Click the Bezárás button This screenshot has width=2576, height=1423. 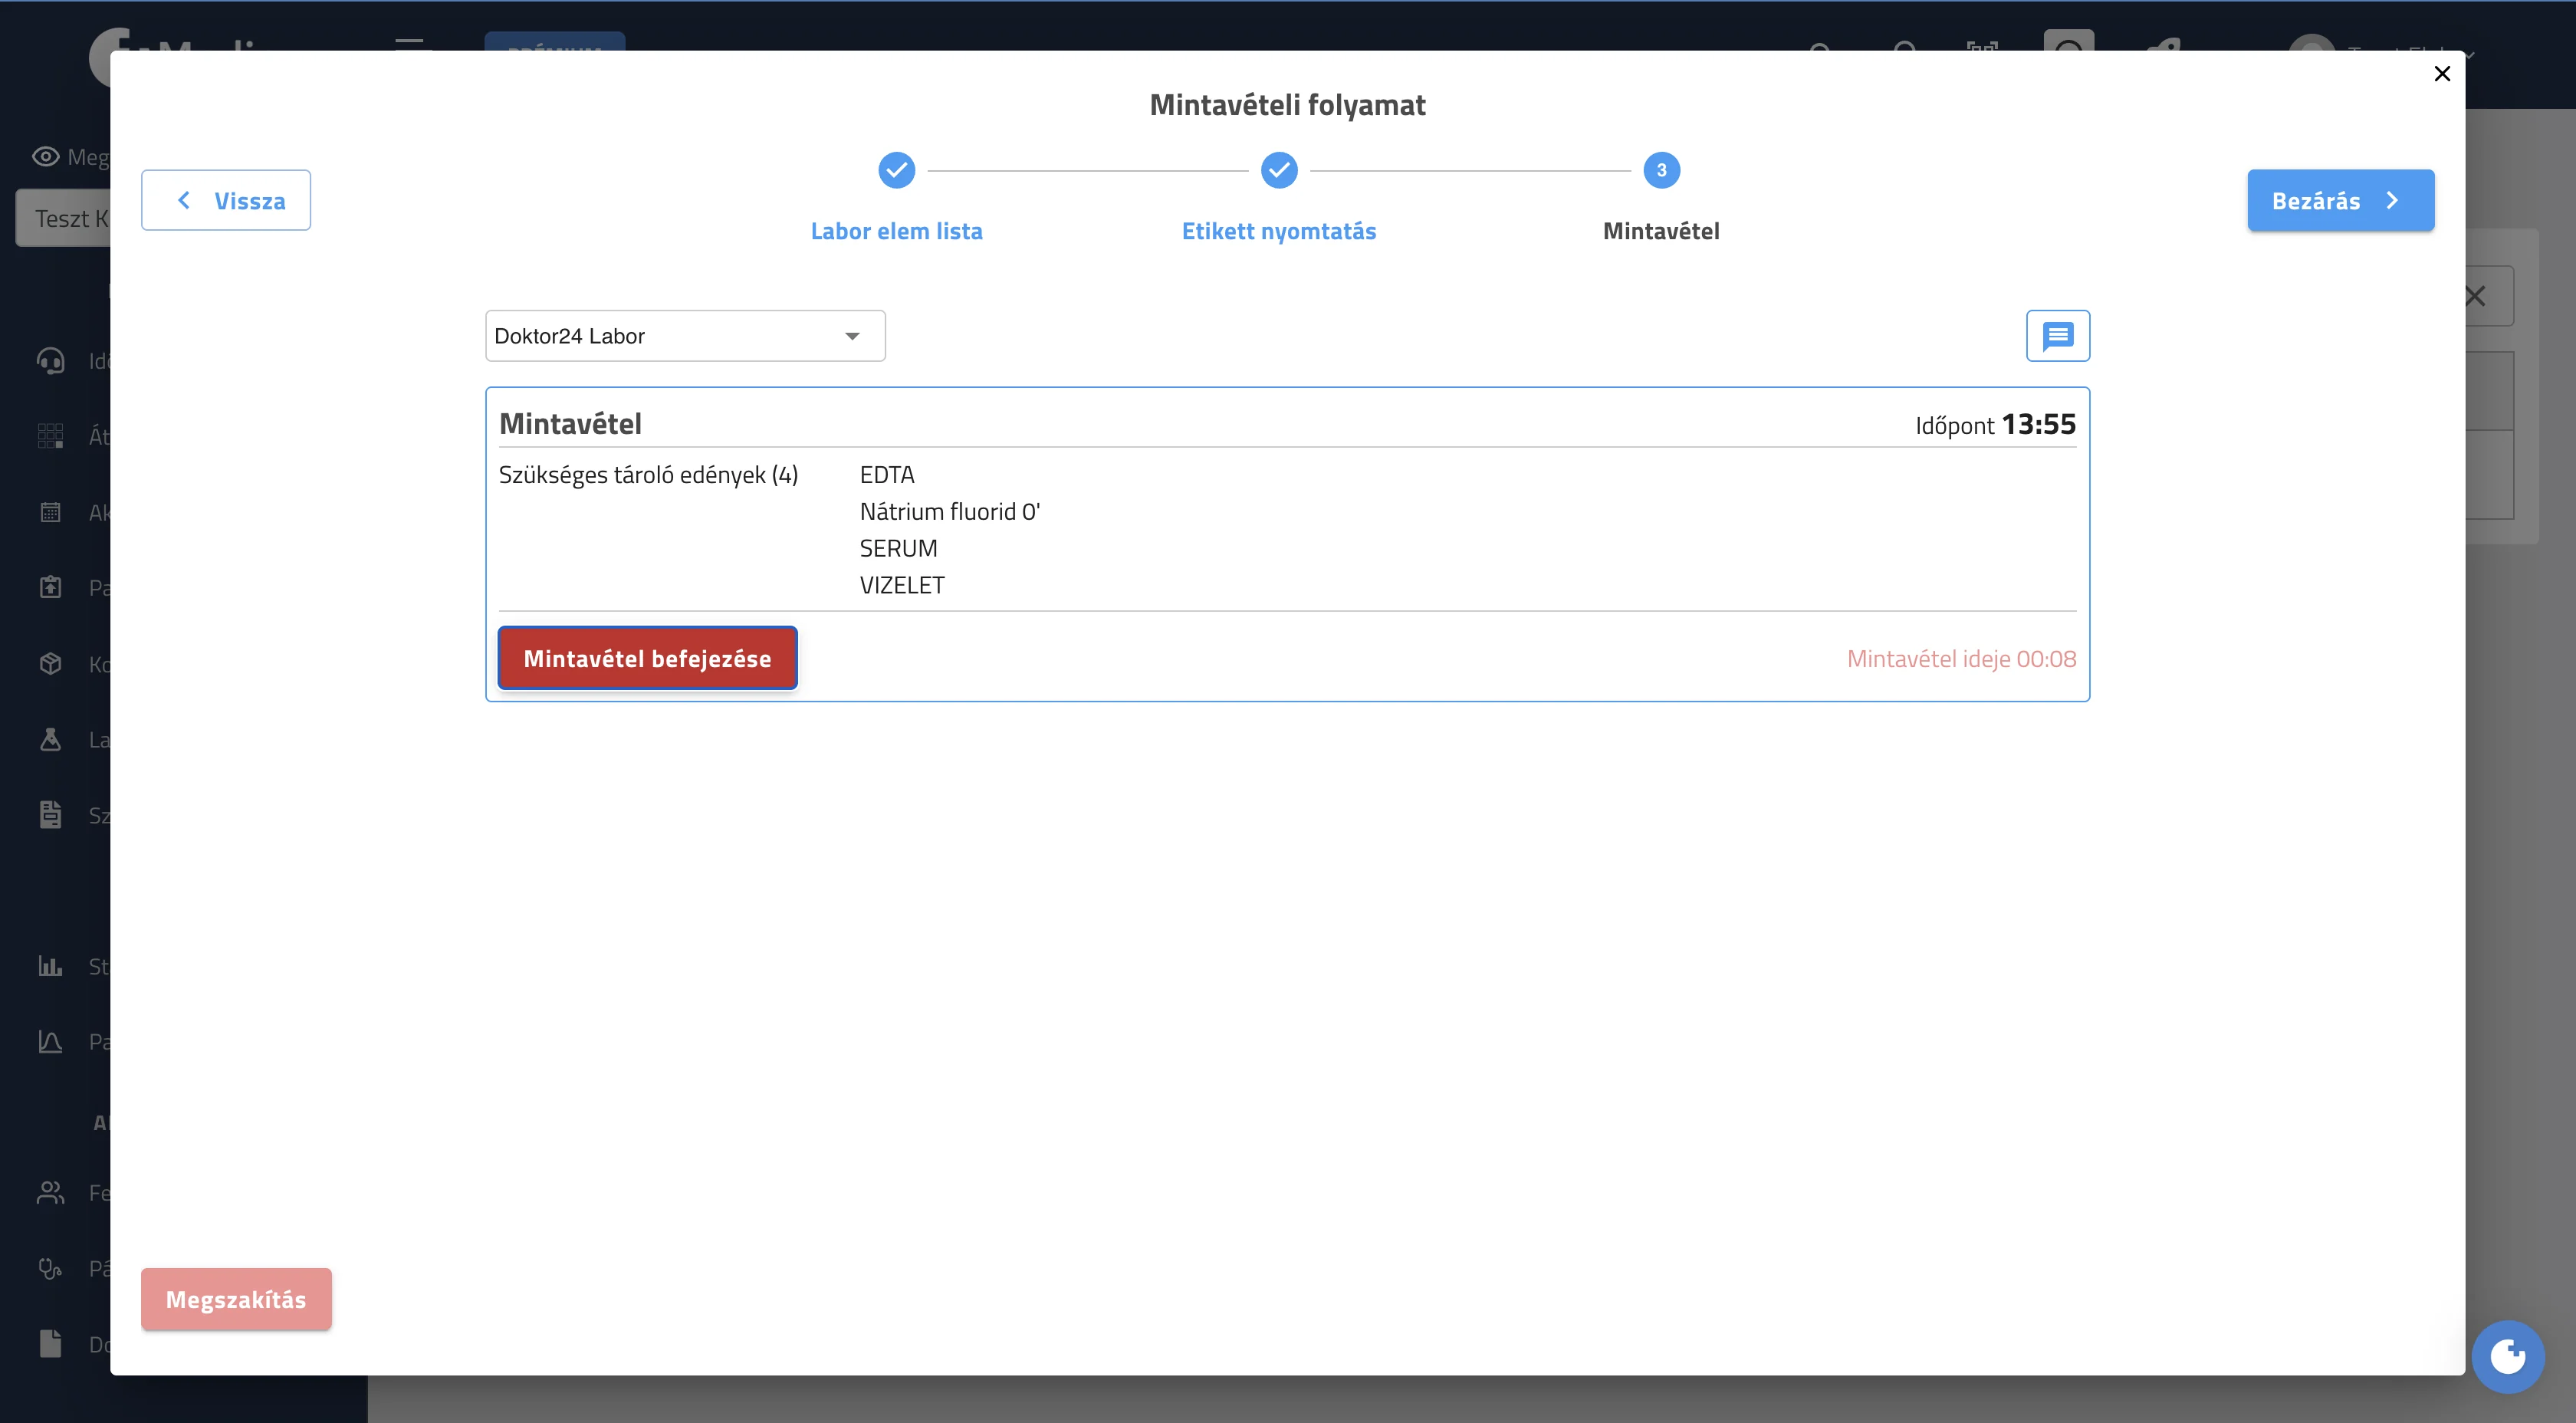click(2340, 200)
